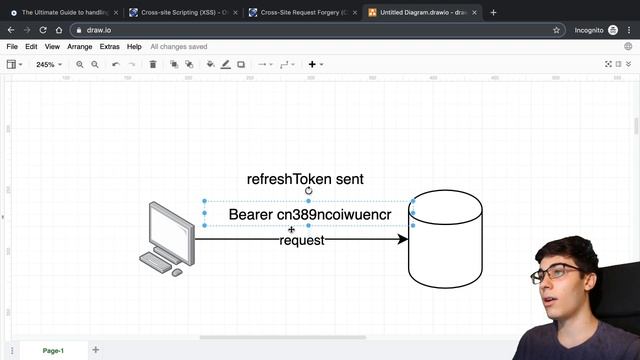640x360 pixels.
Task: Send selection to back
Action: tap(189, 64)
